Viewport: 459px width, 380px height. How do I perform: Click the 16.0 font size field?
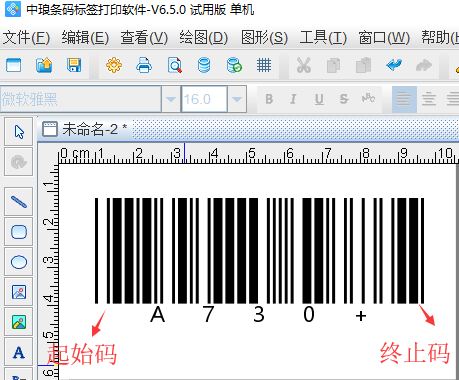[204, 99]
